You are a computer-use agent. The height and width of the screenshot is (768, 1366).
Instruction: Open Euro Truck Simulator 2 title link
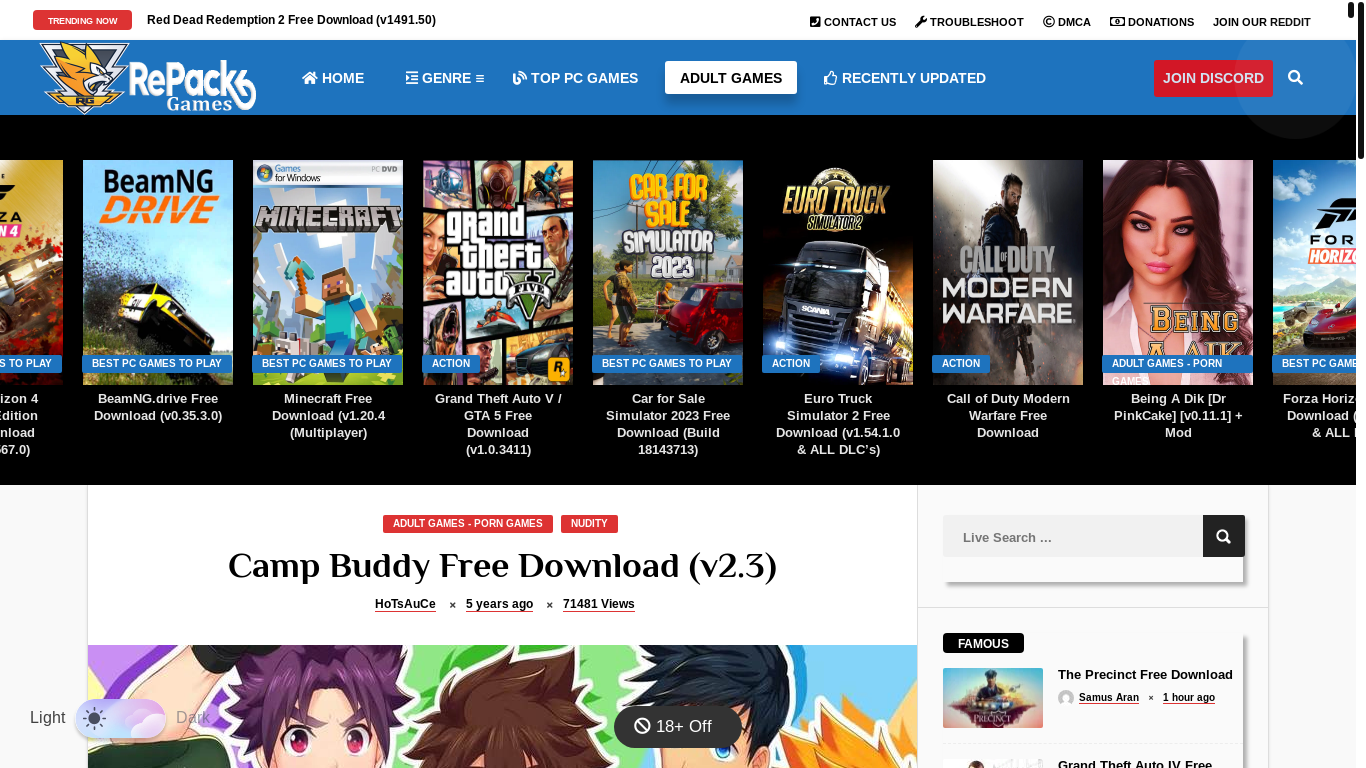click(x=838, y=424)
